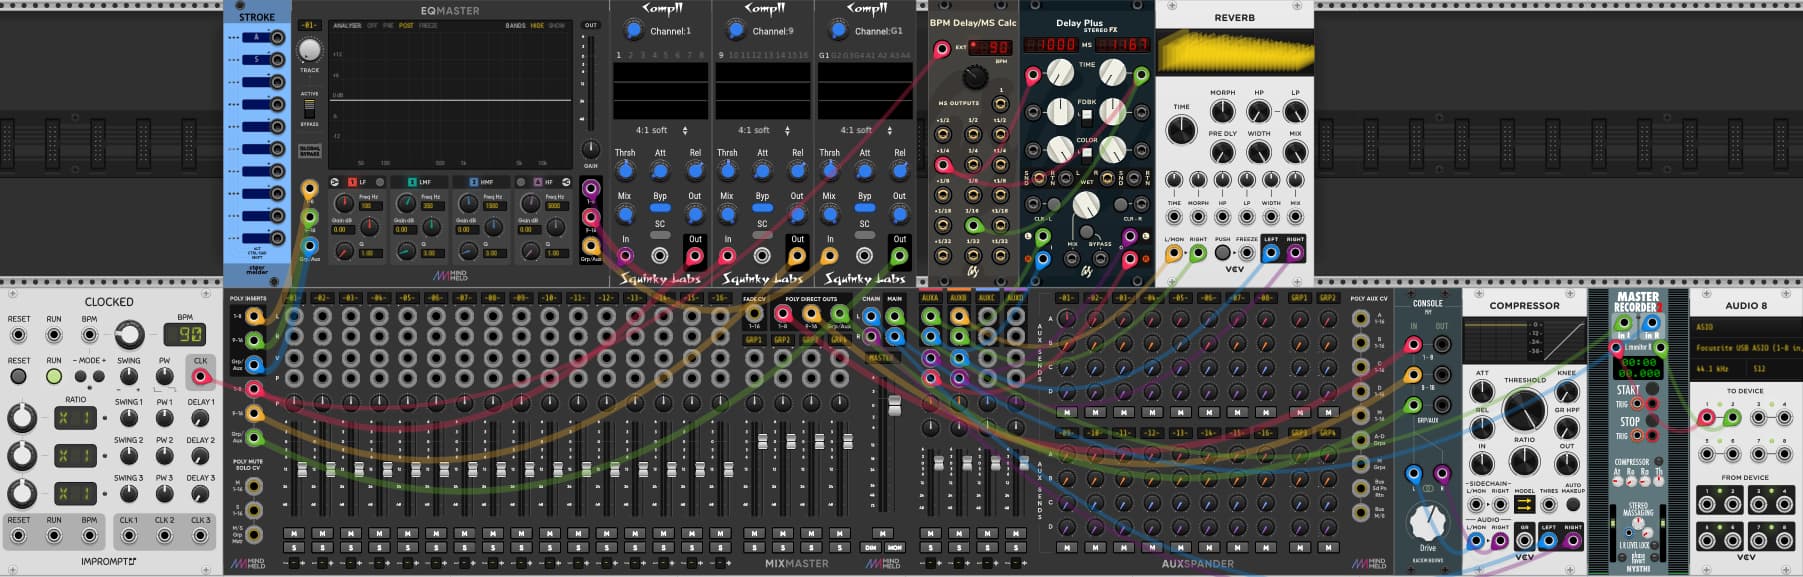Click the BPM knob on BPM Delay/MS Calc
This screenshot has height=577, width=1803.
974,78
